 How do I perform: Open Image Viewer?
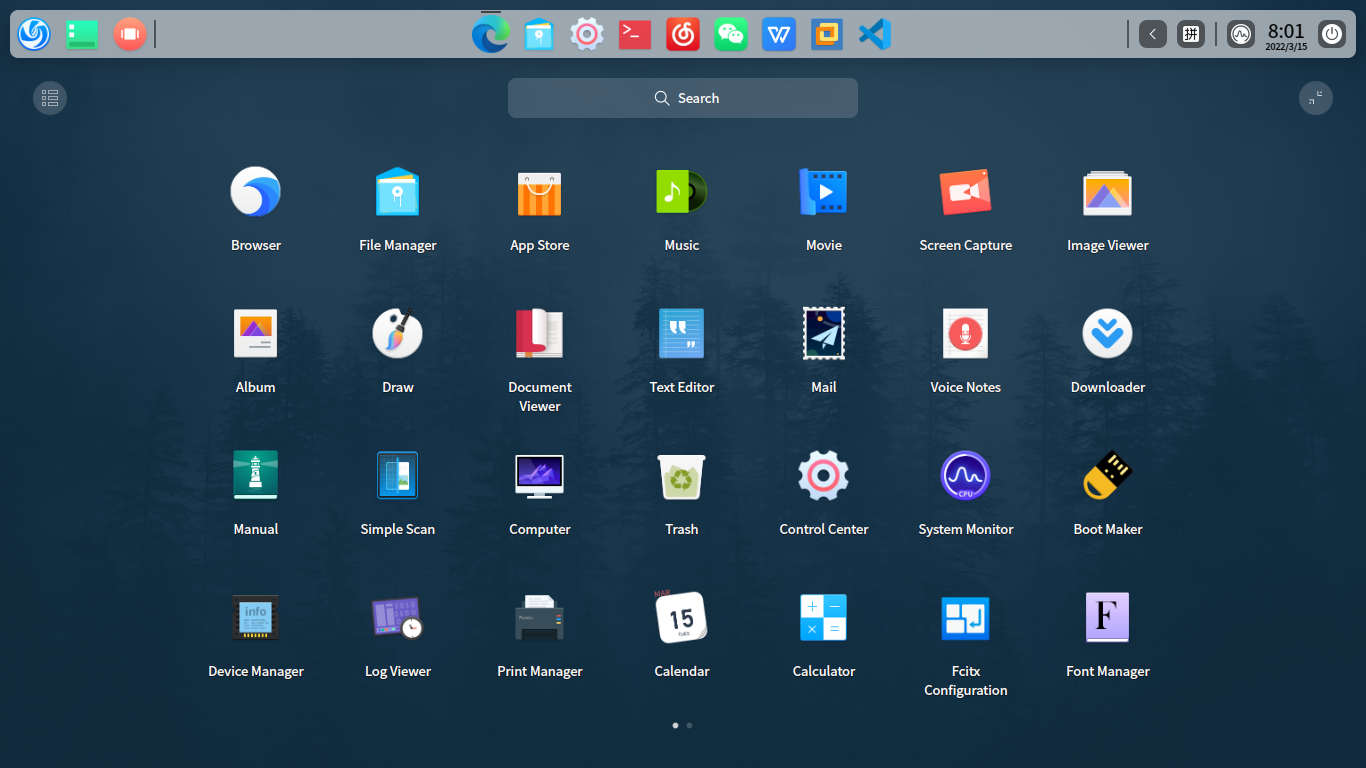point(1108,192)
